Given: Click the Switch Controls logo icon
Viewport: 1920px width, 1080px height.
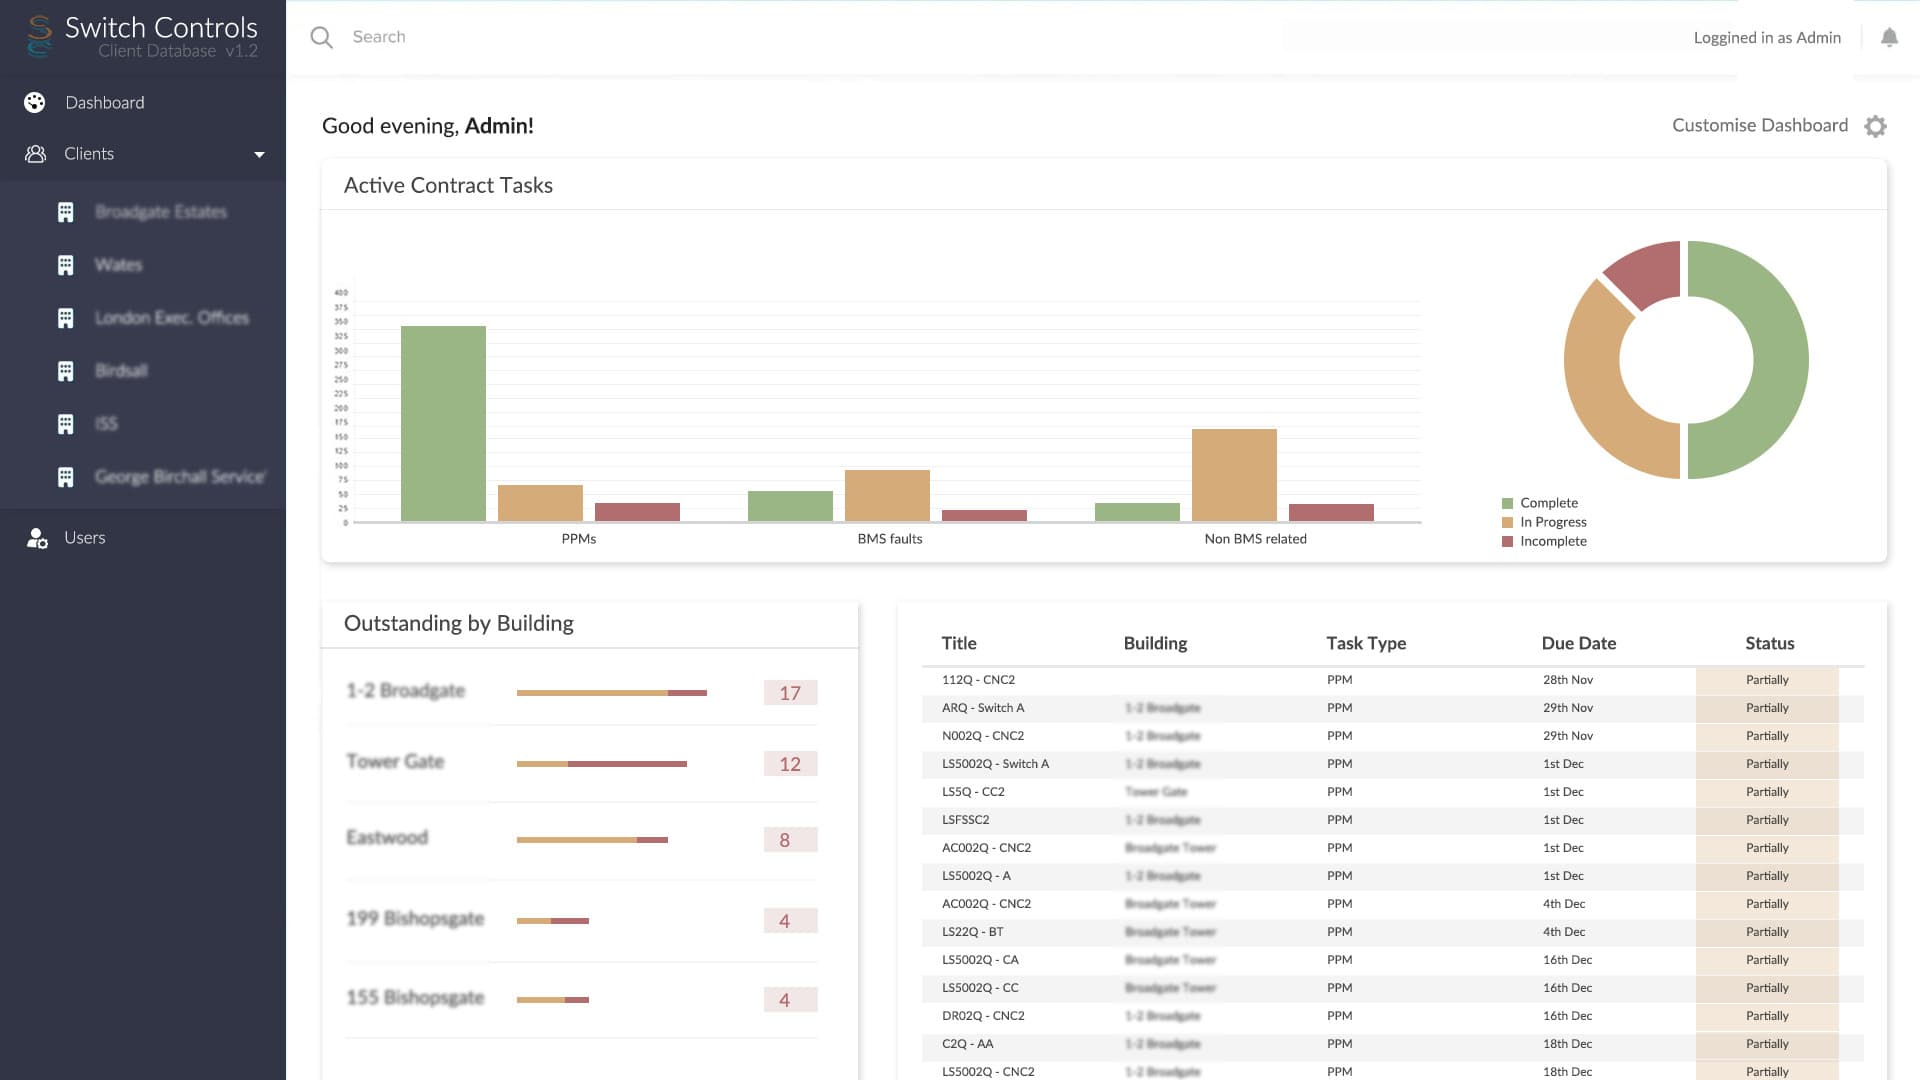Looking at the screenshot, I should point(40,36).
